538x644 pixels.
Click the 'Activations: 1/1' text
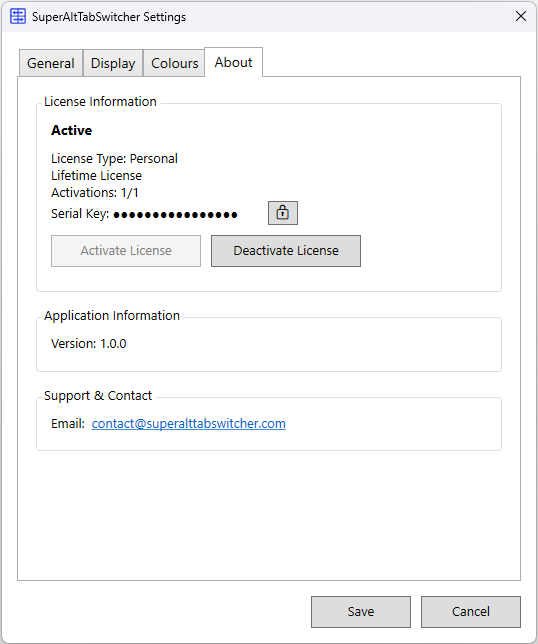[x=95, y=192]
